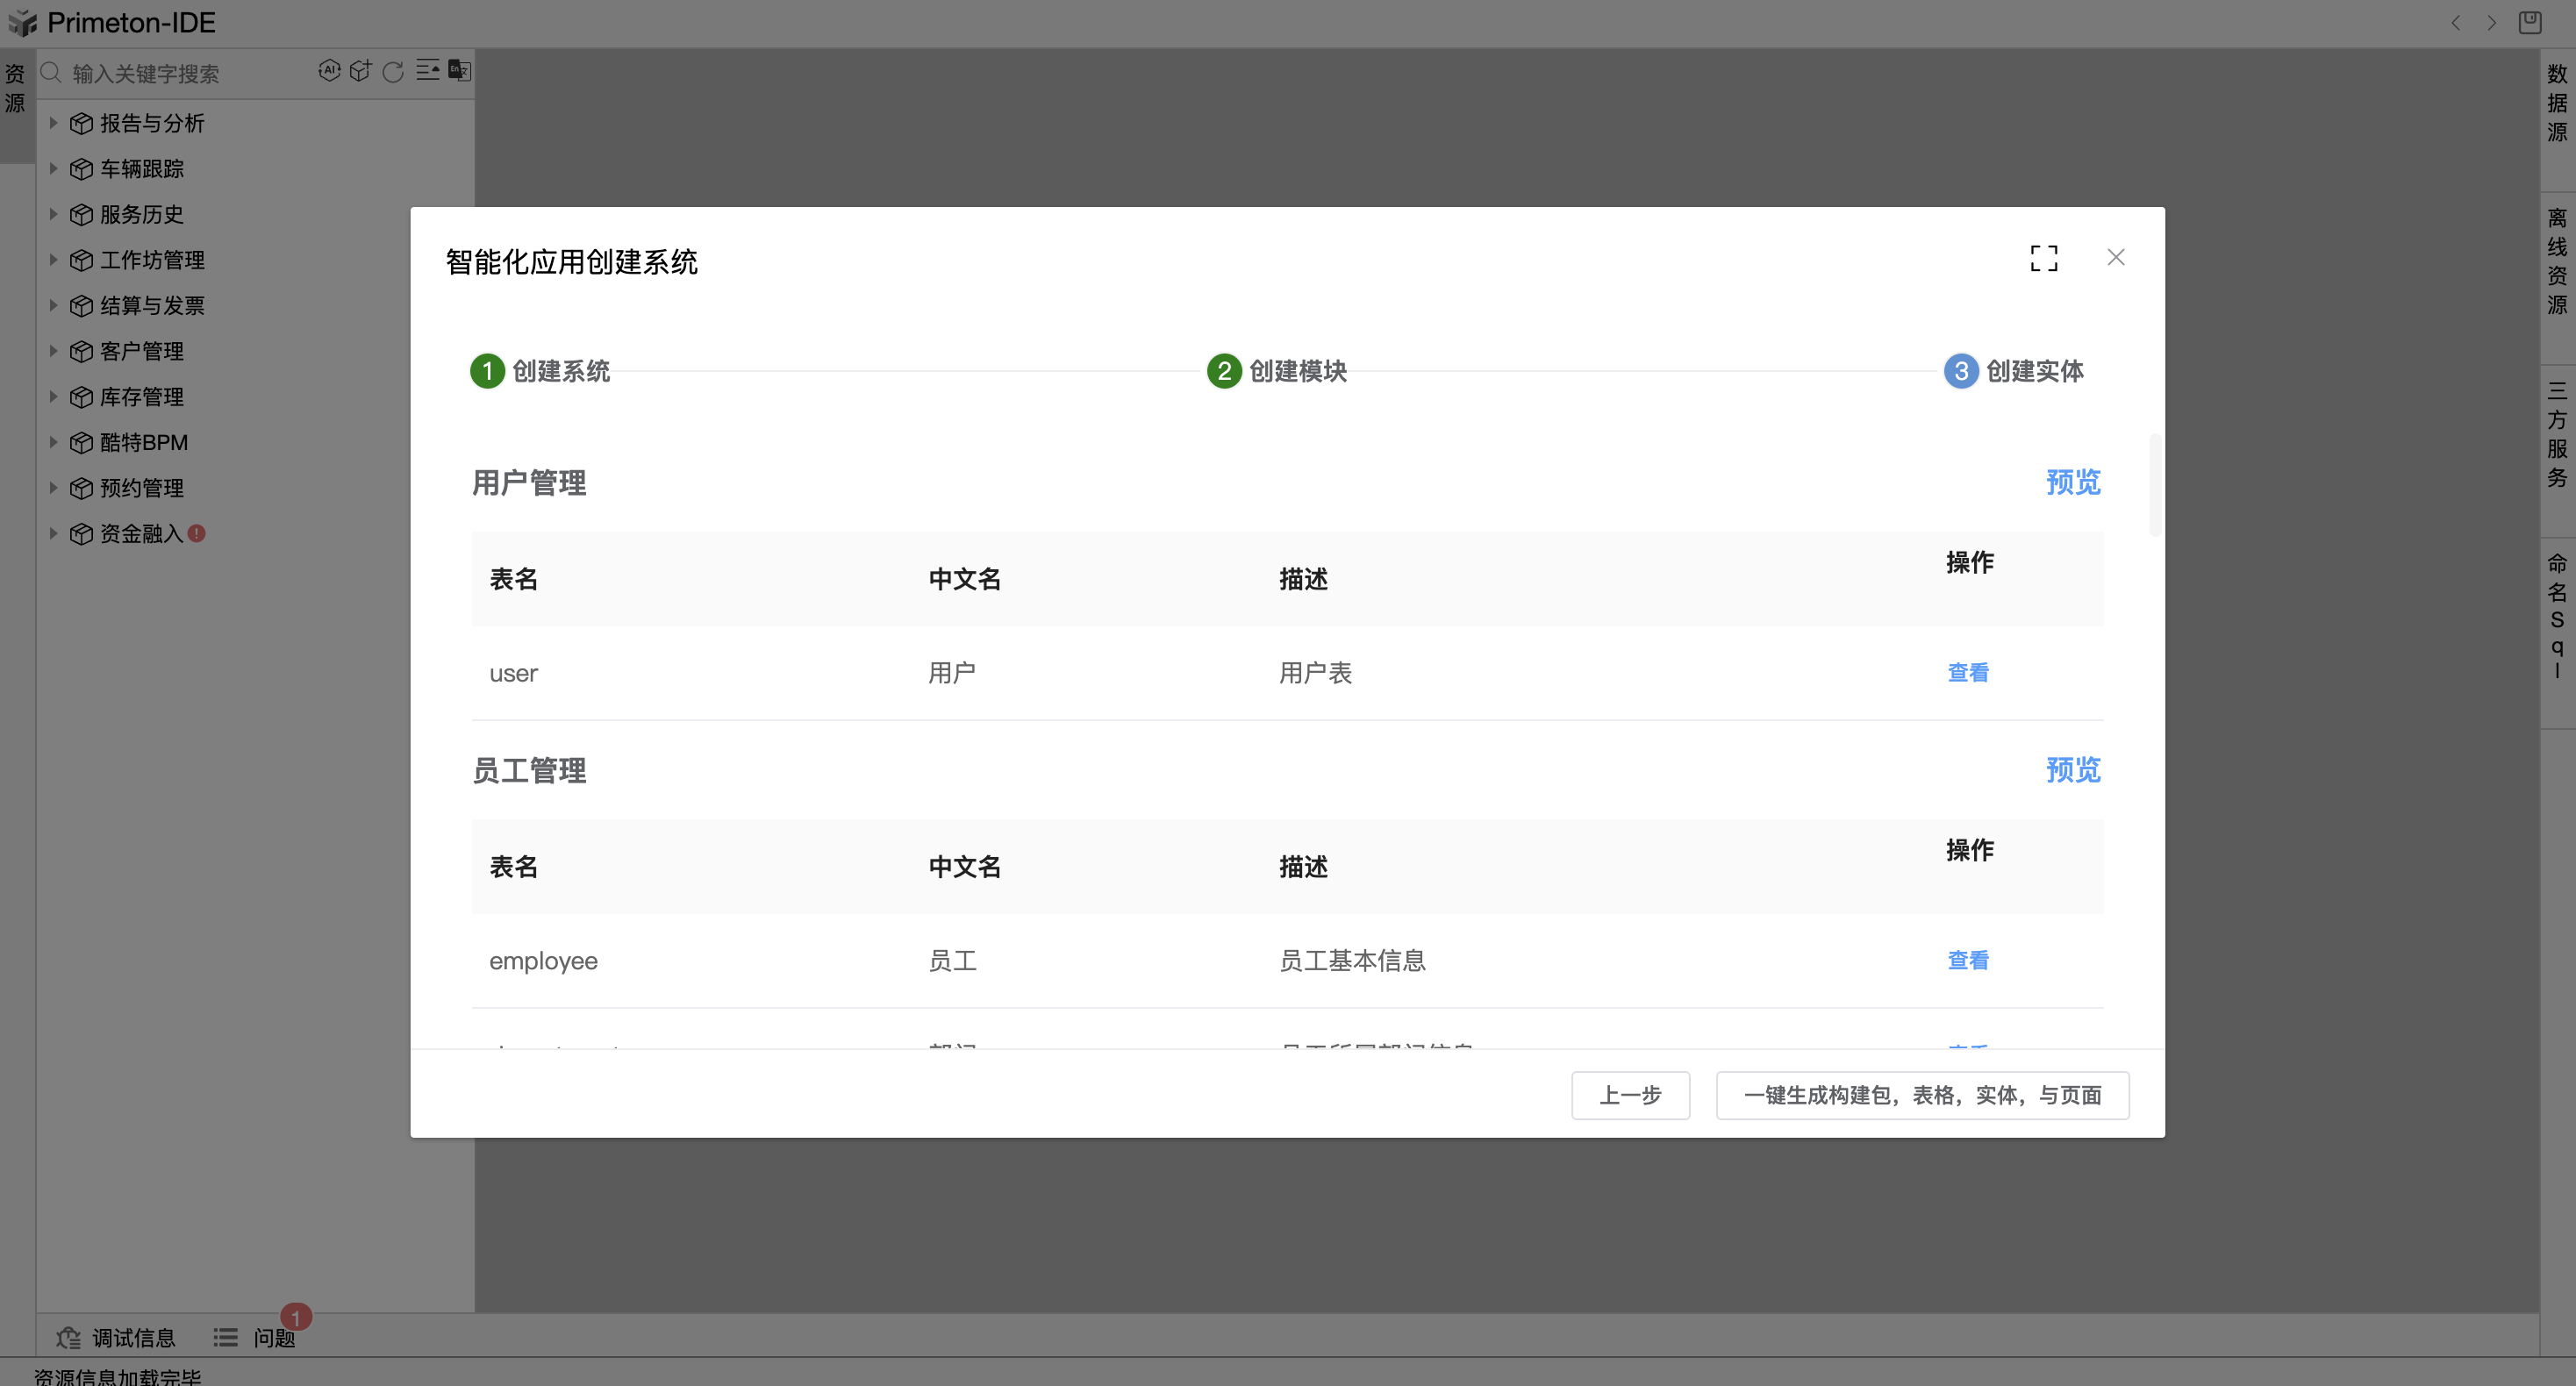The image size is (2576, 1386).
Task: Toggle the En/文 language switch icon
Action: point(459,71)
